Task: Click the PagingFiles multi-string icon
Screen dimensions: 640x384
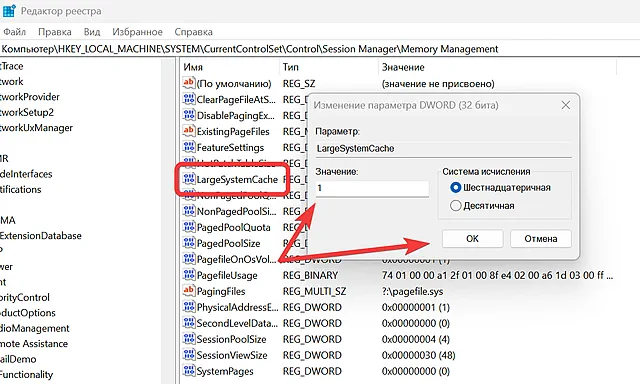Action: point(189,291)
